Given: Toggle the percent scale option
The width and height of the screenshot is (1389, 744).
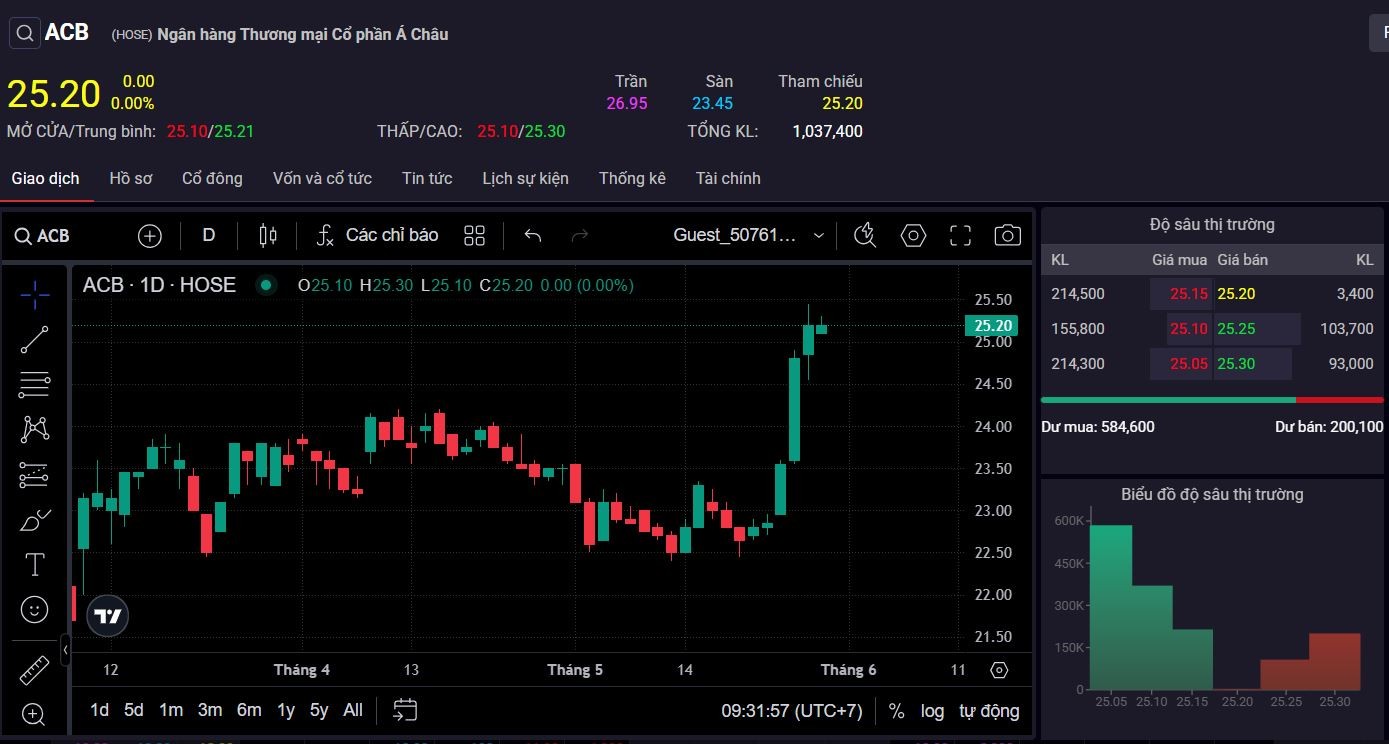Looking at the screenshot, I should pyautogui.click(x=896, y=711).
